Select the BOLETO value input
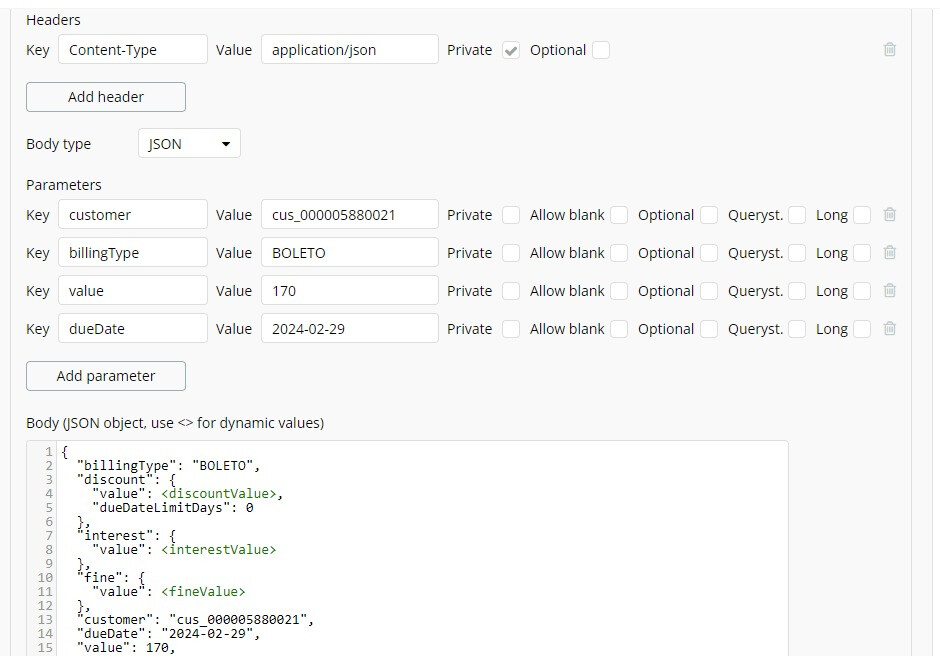940x661 pixels. (349, 253)
